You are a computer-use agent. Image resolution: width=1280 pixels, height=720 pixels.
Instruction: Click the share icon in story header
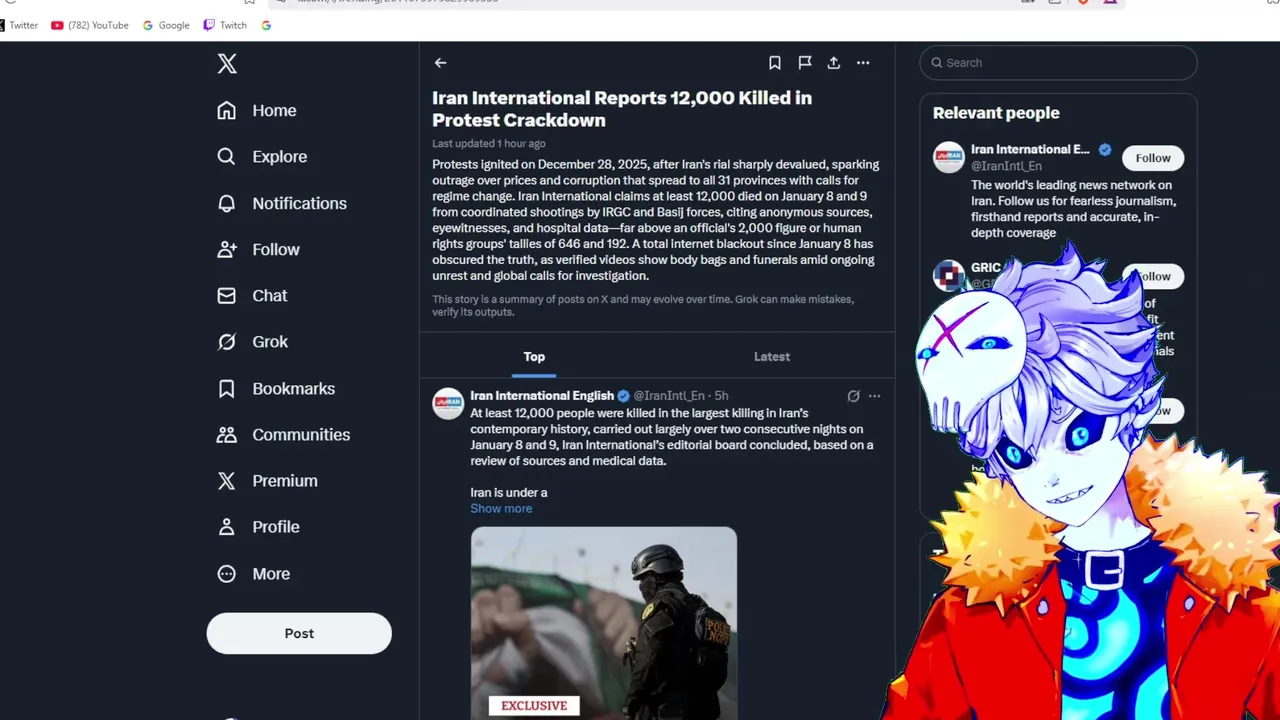[833, 62]
